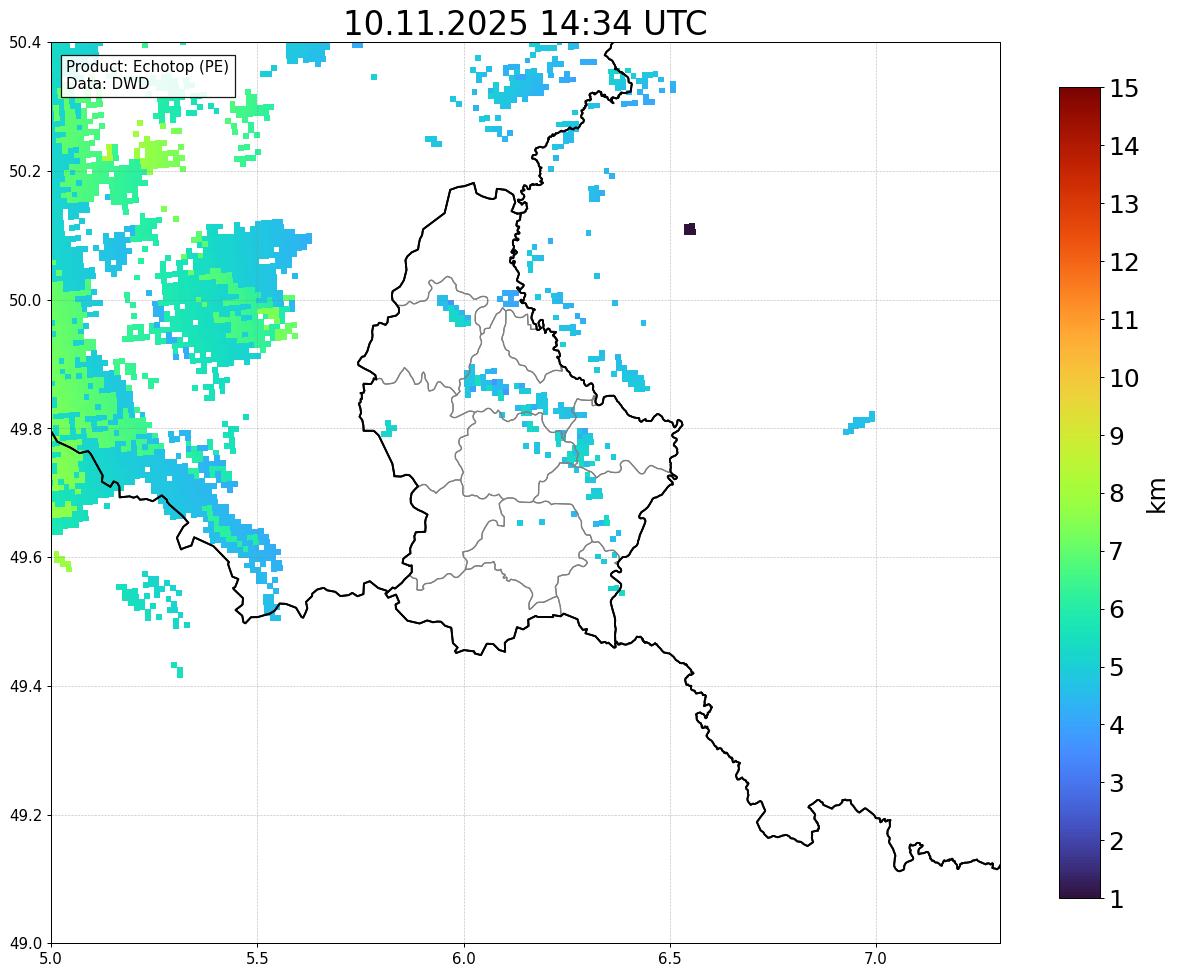This screenshot has width=1178, height=976.
Task: Click the x-axis label 6.5
Action: [x=670, y=959]
